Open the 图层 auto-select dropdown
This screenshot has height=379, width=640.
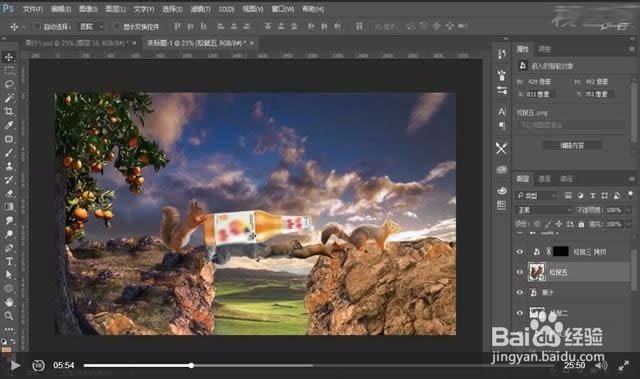(x=91, y=27)
